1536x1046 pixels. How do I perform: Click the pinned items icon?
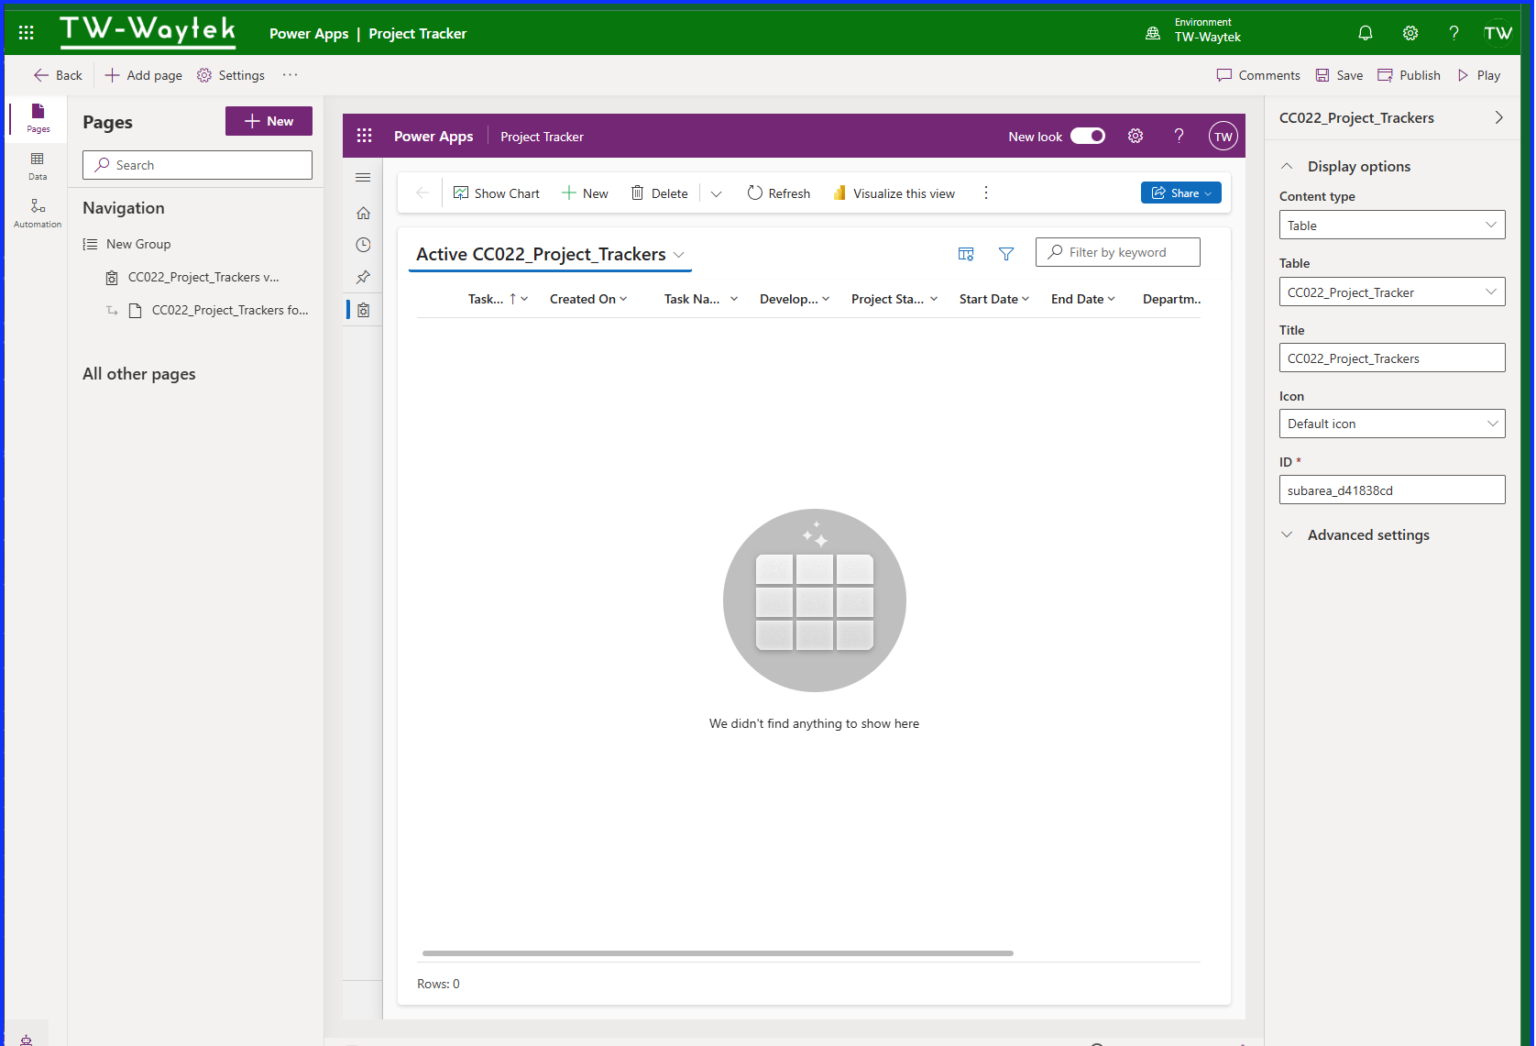[363, 277]
